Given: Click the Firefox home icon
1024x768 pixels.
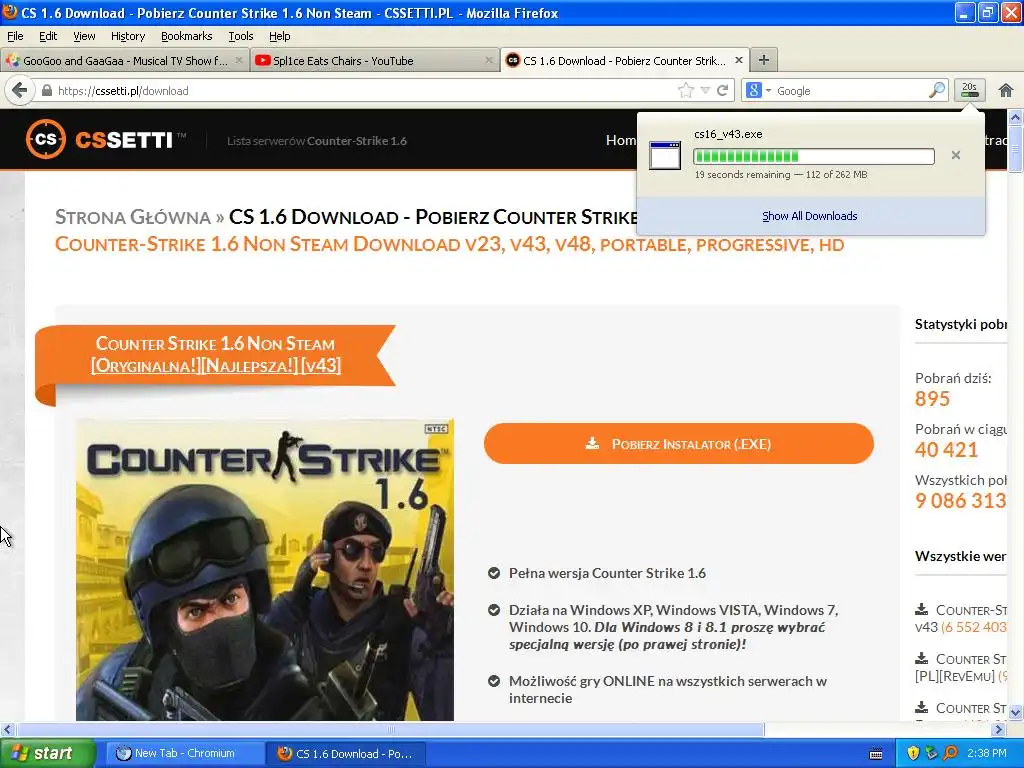Looking at the screenshot, I should coord(1006,90).
